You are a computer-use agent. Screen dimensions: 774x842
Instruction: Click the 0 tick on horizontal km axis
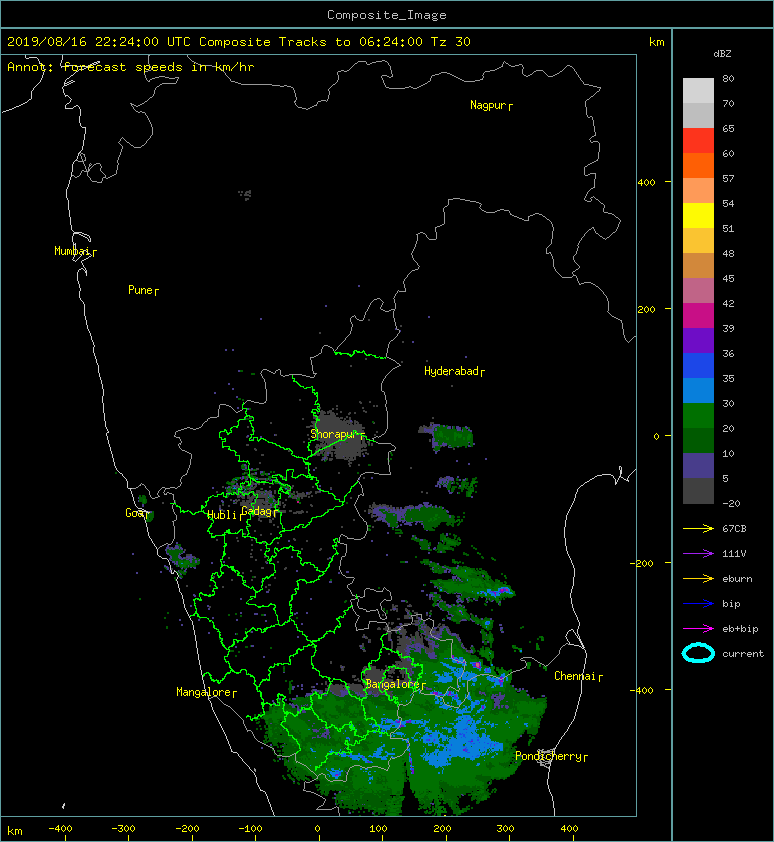point(317,829)
